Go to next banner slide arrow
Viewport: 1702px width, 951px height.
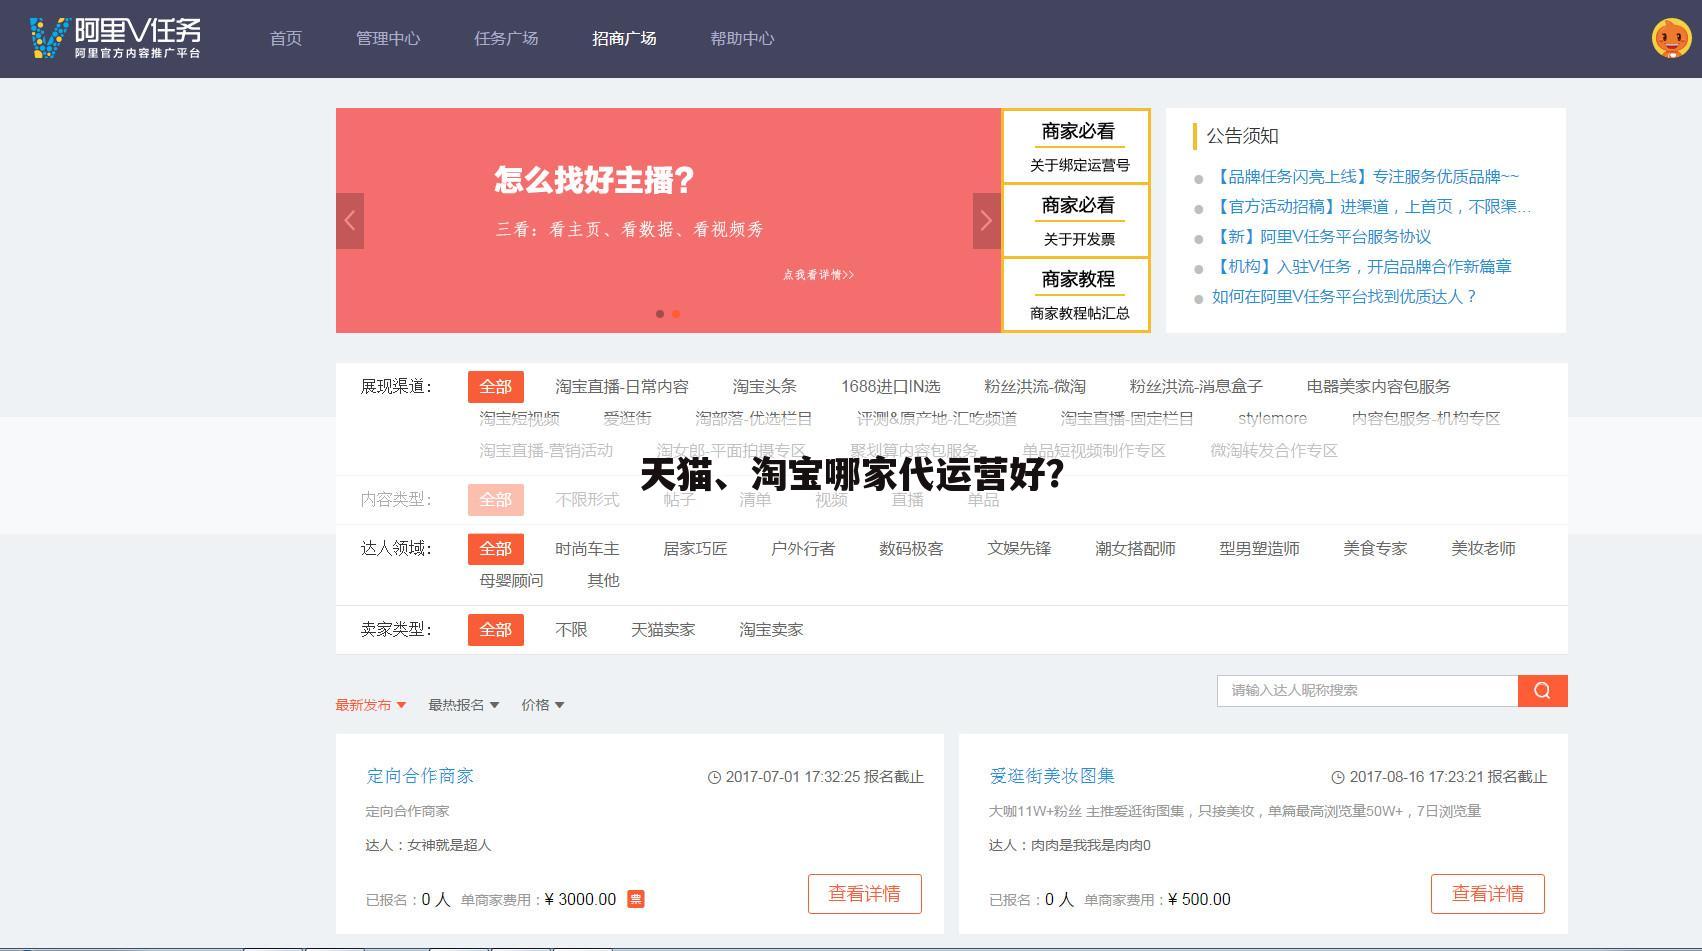pos(986,221)
